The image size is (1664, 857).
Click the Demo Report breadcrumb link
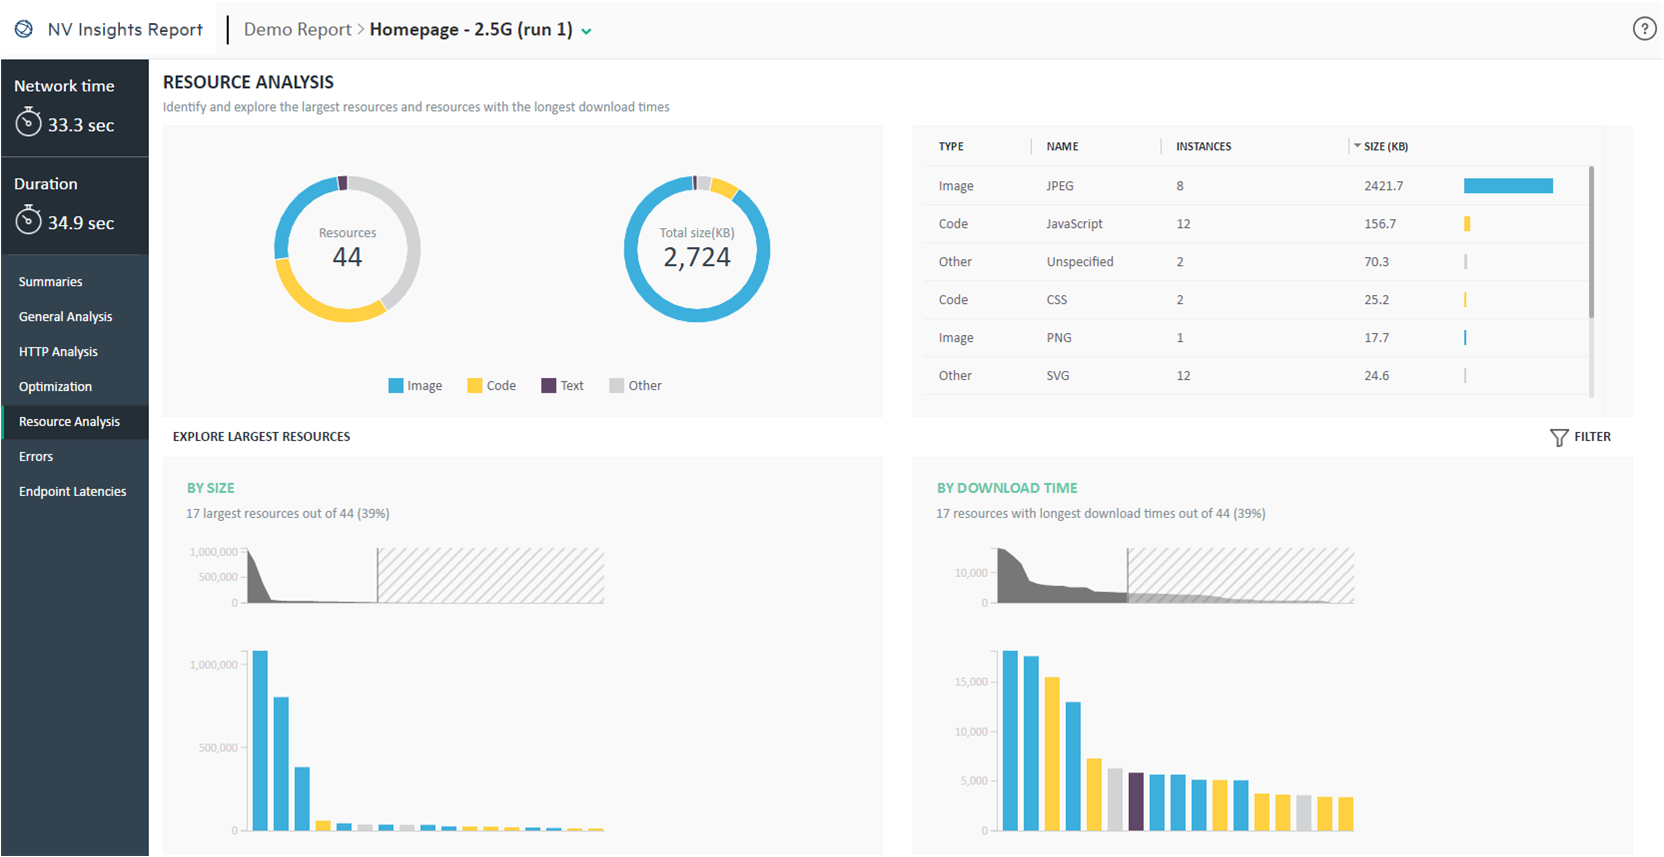click(x=297, y=30)
